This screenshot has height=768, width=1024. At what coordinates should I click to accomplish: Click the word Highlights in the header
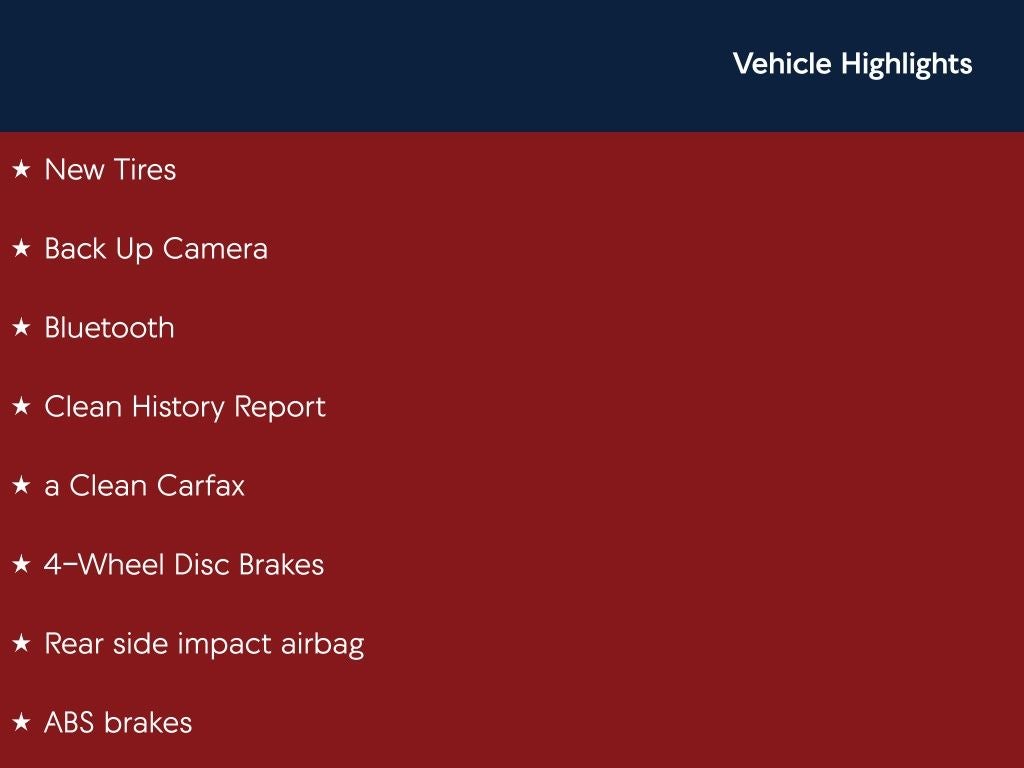pos(906,64)
